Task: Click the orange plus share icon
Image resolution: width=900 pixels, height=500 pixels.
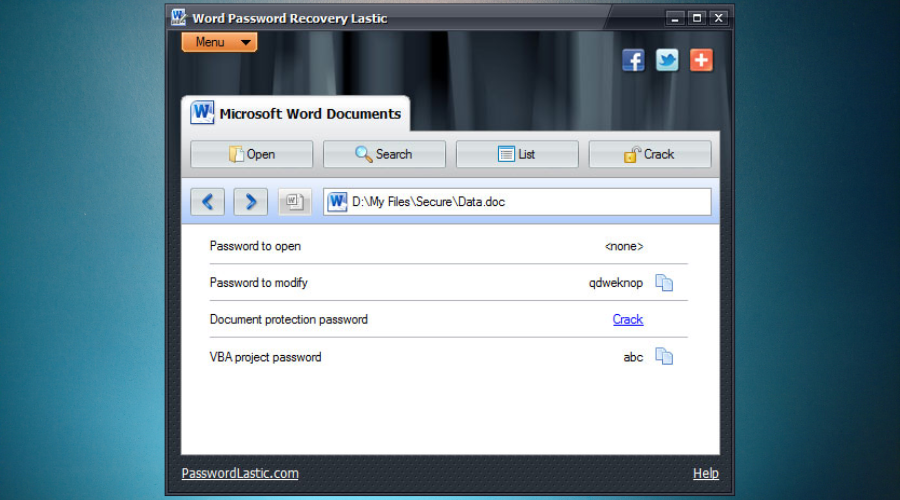Action: pyautogui.click(x=701, y=60)
